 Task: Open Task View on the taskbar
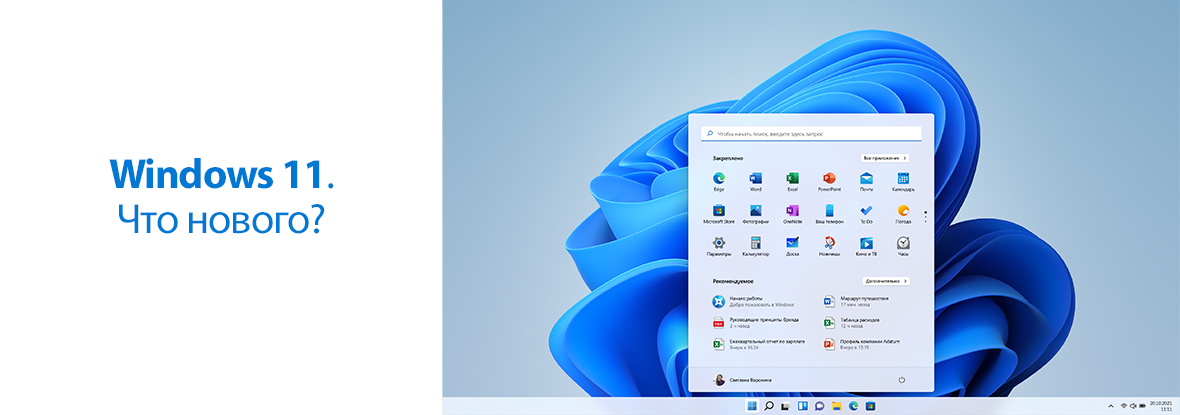(x=786, y=406)
